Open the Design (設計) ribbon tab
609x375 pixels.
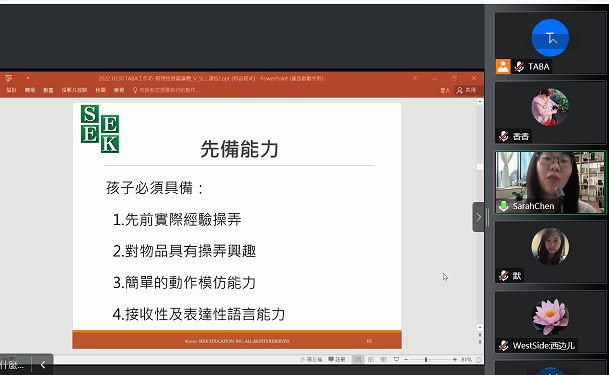point(11,90)
